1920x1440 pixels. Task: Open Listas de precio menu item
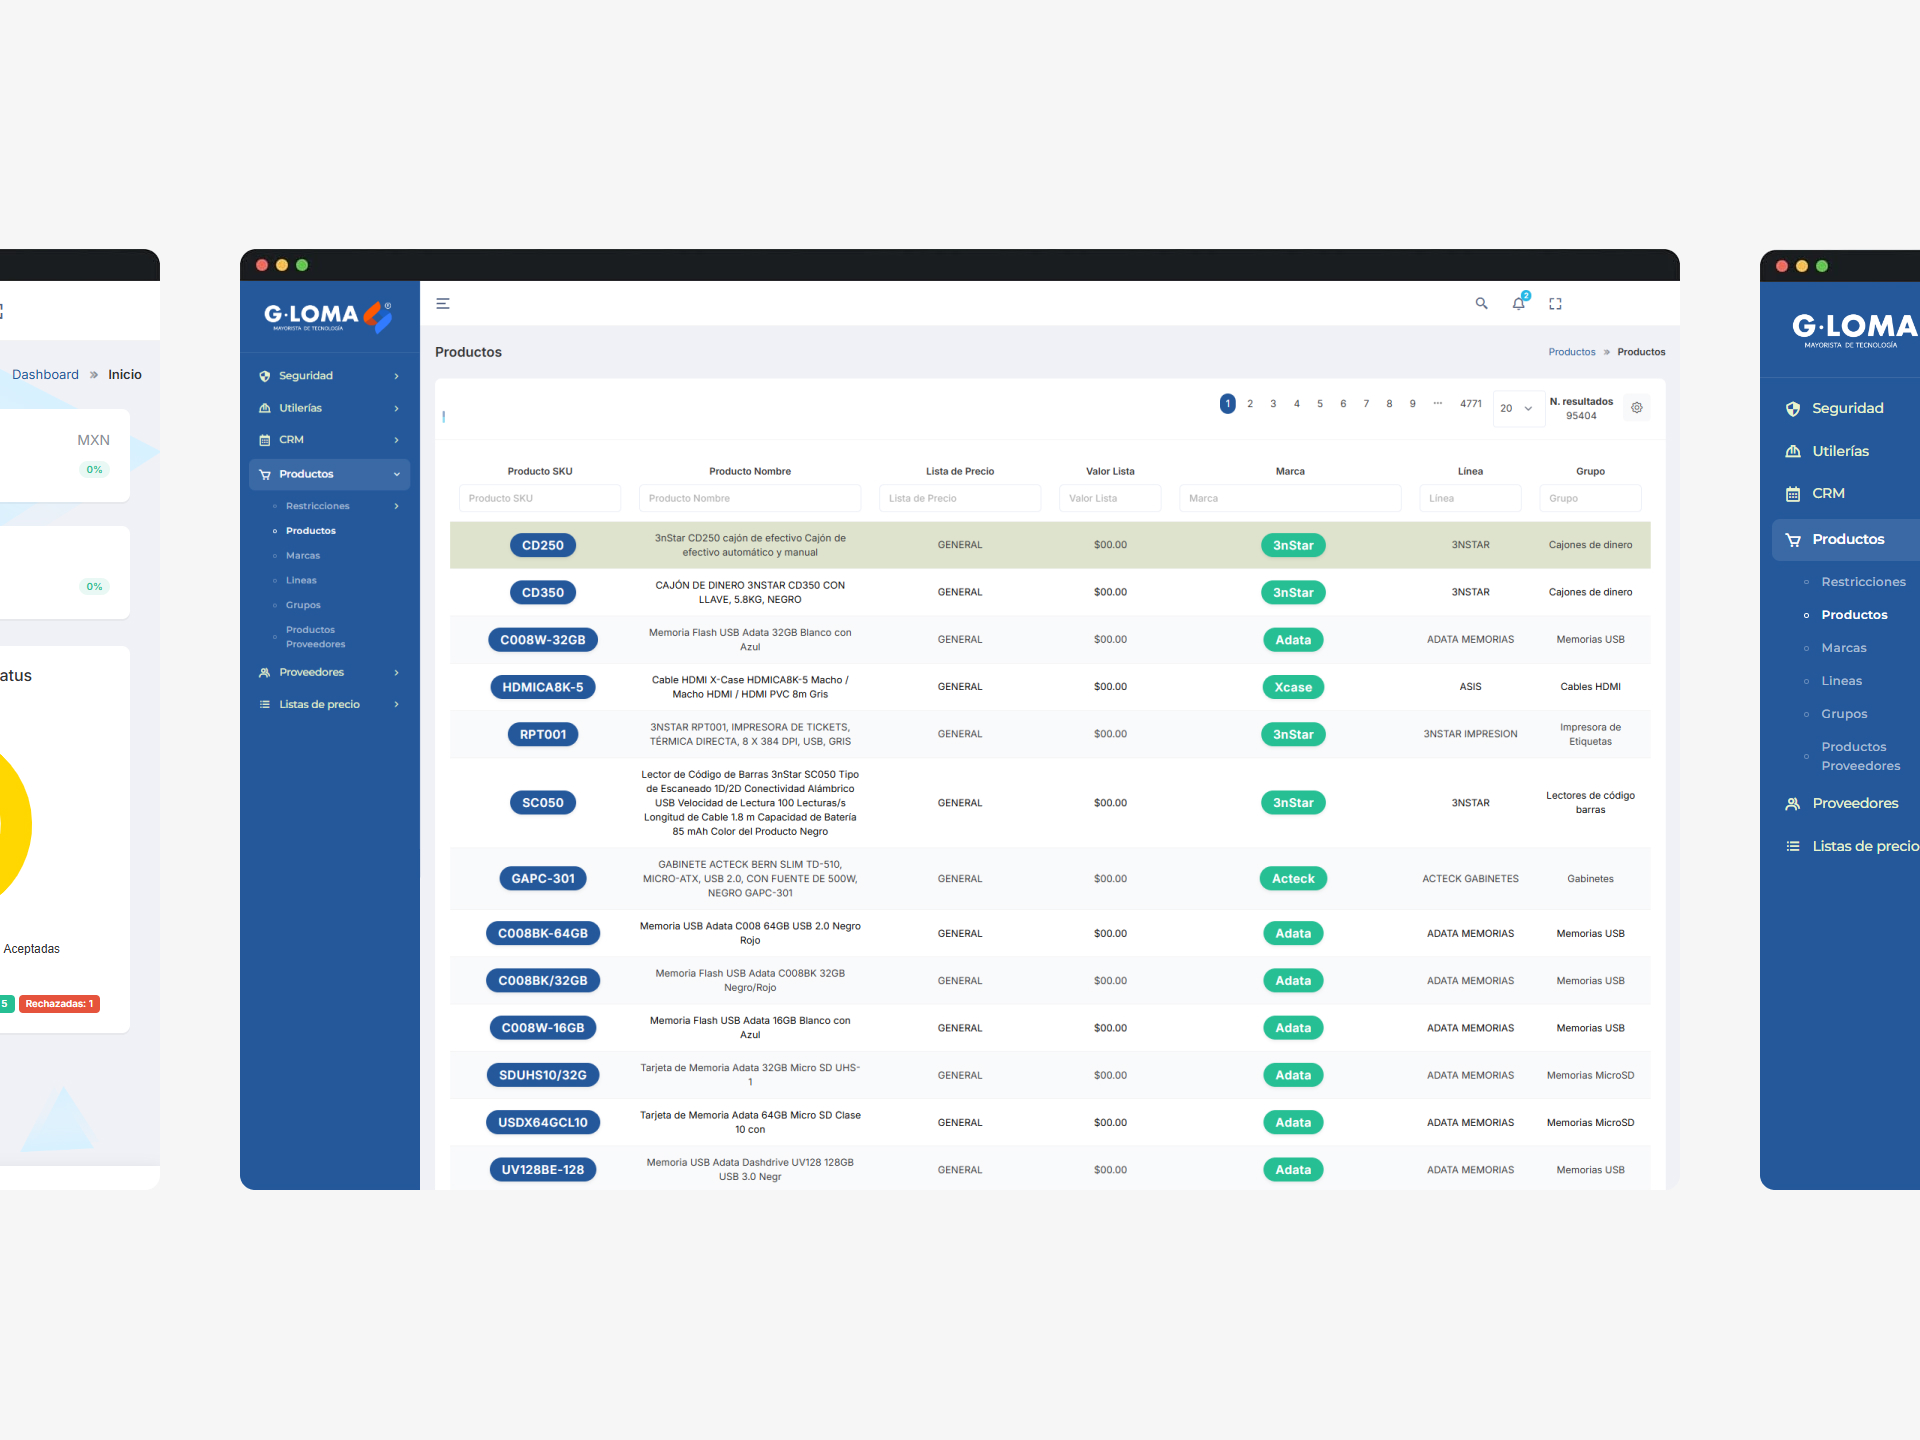[319, 704]
